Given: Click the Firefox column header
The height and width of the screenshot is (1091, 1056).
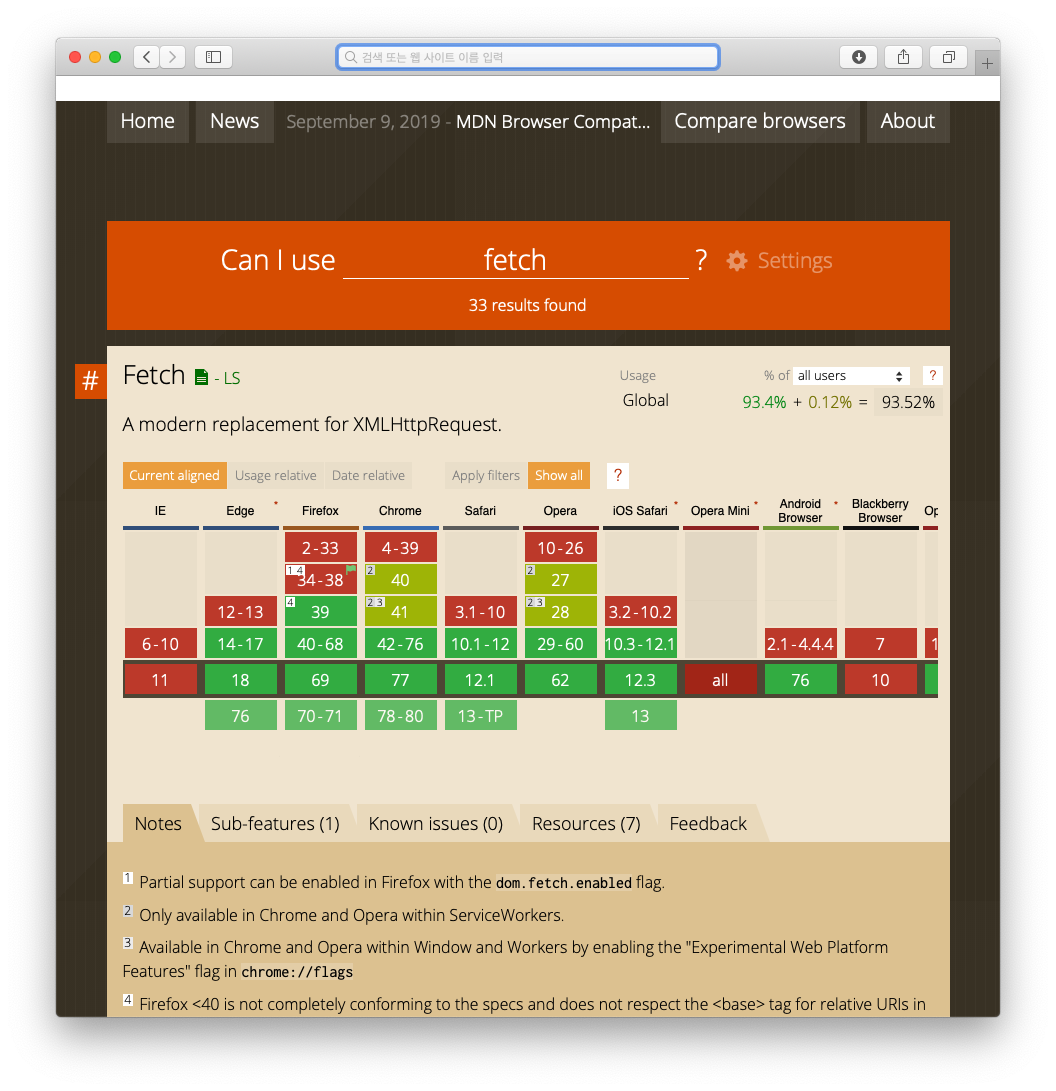Looking at the screenshot, I should pos(321,511).
